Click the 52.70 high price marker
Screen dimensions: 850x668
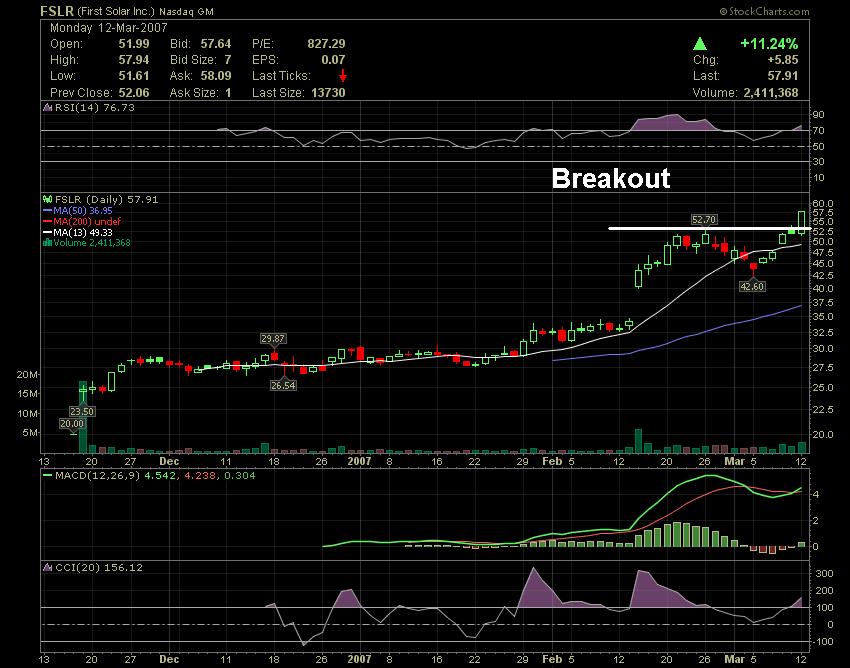[704, 220]
